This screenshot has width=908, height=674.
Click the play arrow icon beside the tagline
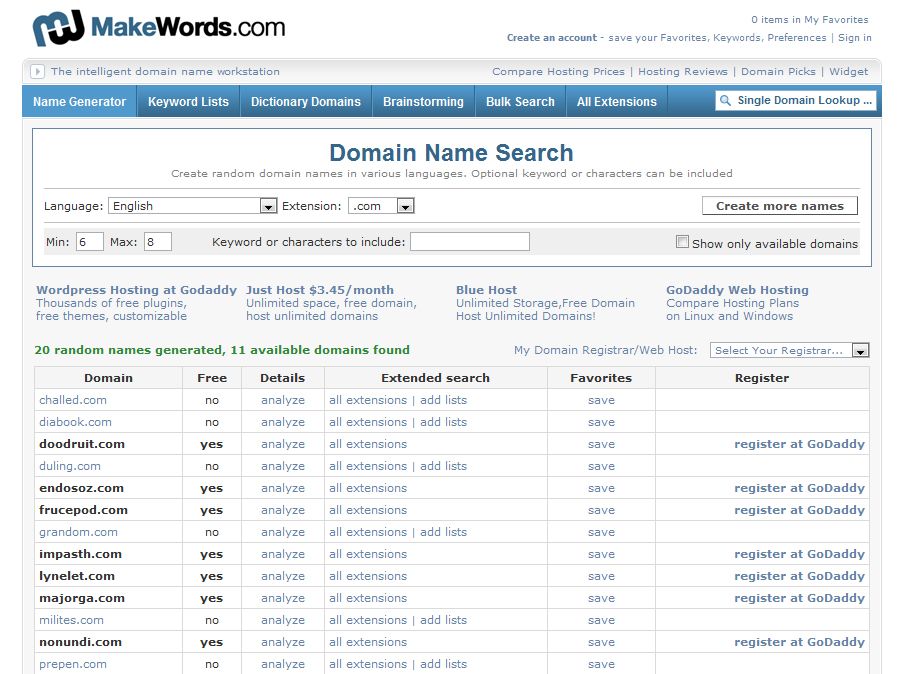click(38, 72)
